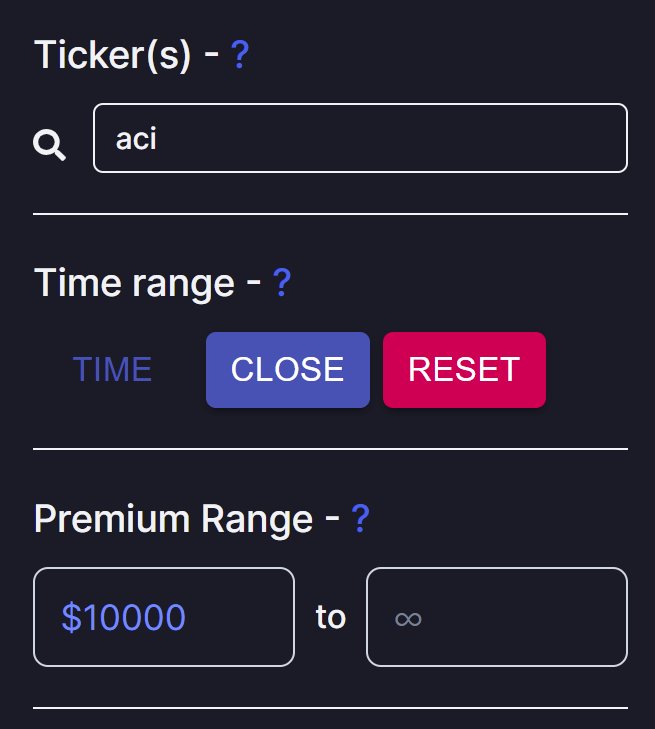Click the infinity symbol placeholder
655x729 pixels.
tap(408, 619)
